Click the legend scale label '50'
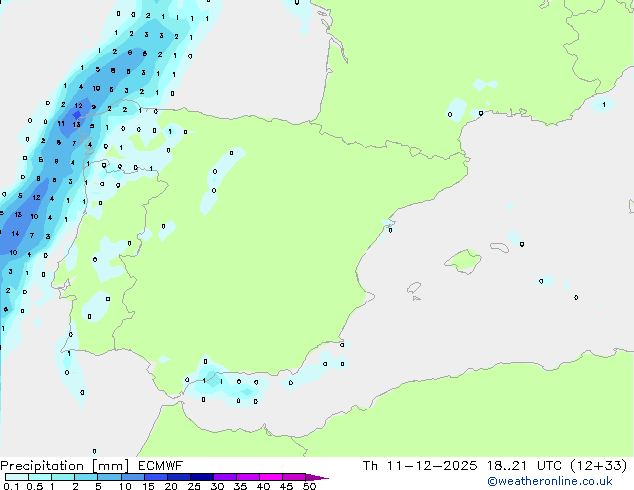This screenshot has height=490, width=634. click(309, 486)
